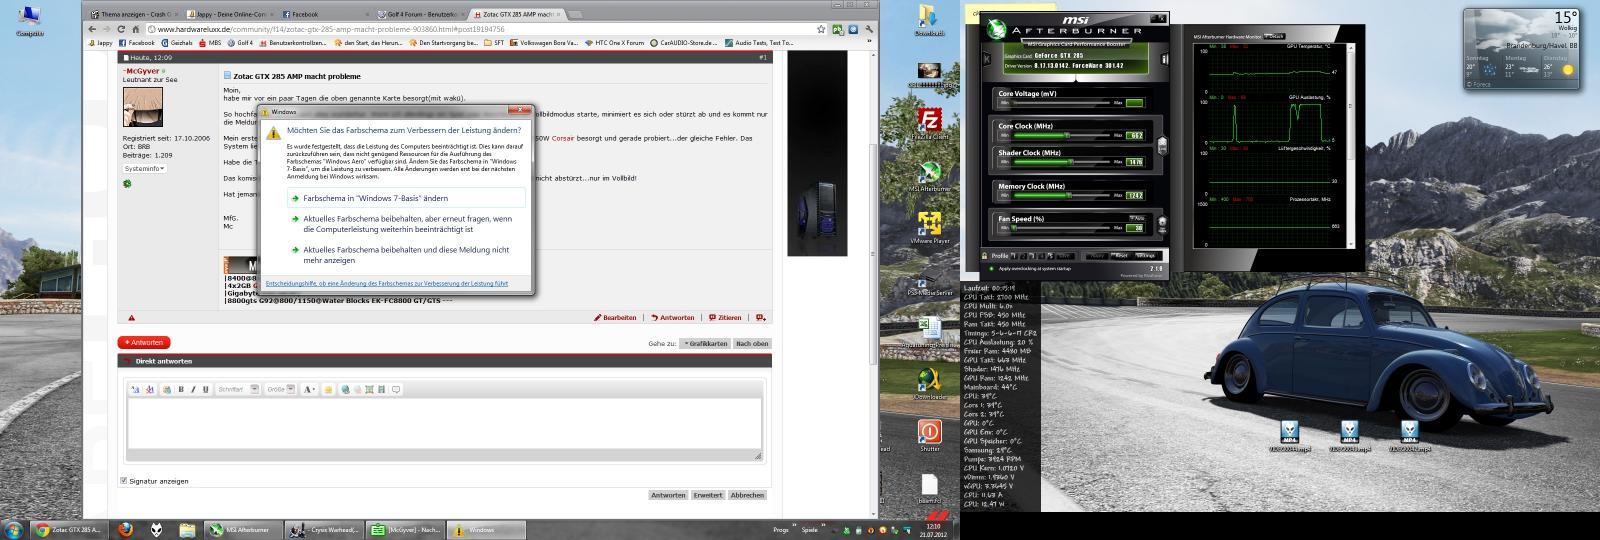Expand the Progs taskbar toolbar chevron
Screen dimensions: 1600x540
(x=795, y=525)
